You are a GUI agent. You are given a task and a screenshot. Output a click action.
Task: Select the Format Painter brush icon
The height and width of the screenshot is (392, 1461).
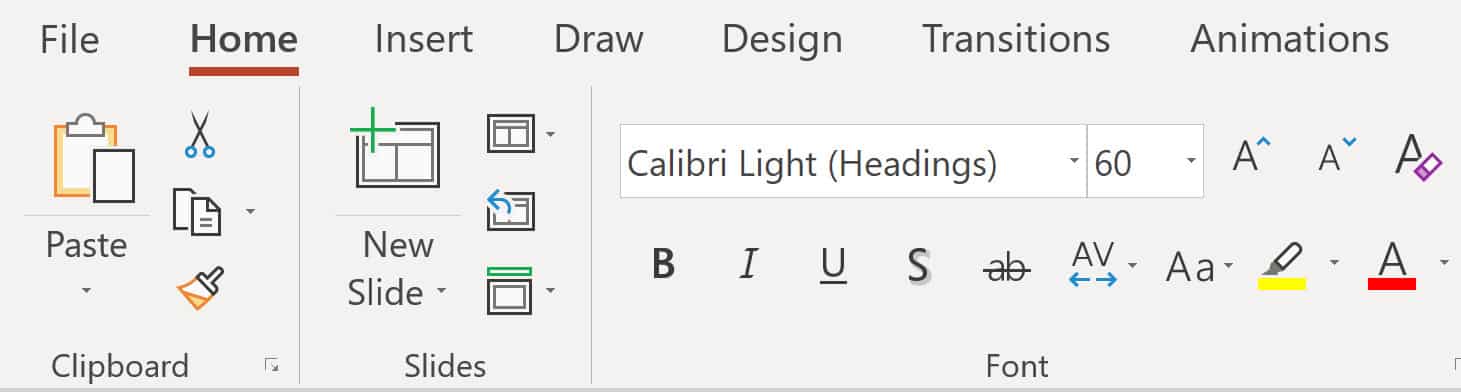point(200,289)
